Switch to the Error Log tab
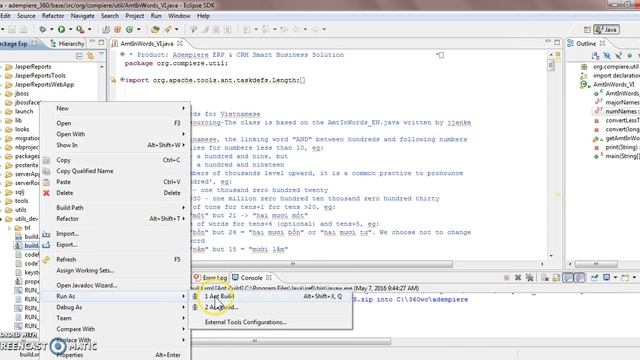This screenshot has width=640, height=360. [210, 278]
